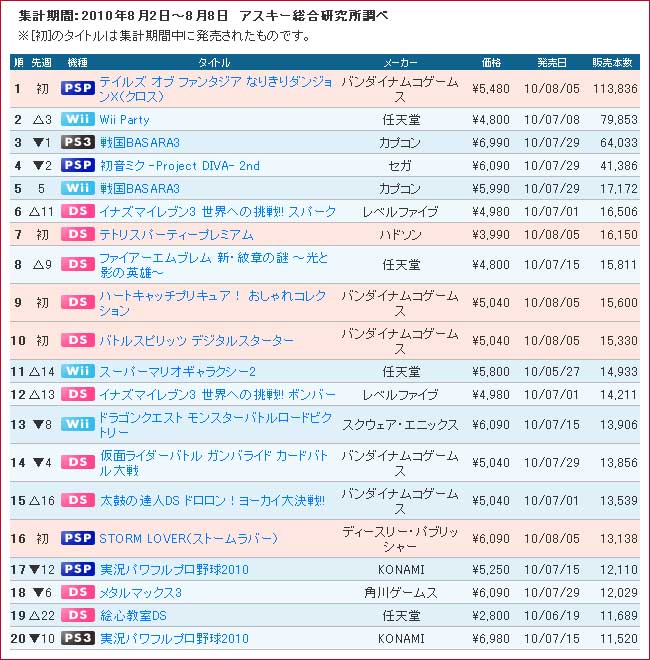Click DS badge for バトルスピリッツ row
650x660 pixels.
[x=78, y=340]
